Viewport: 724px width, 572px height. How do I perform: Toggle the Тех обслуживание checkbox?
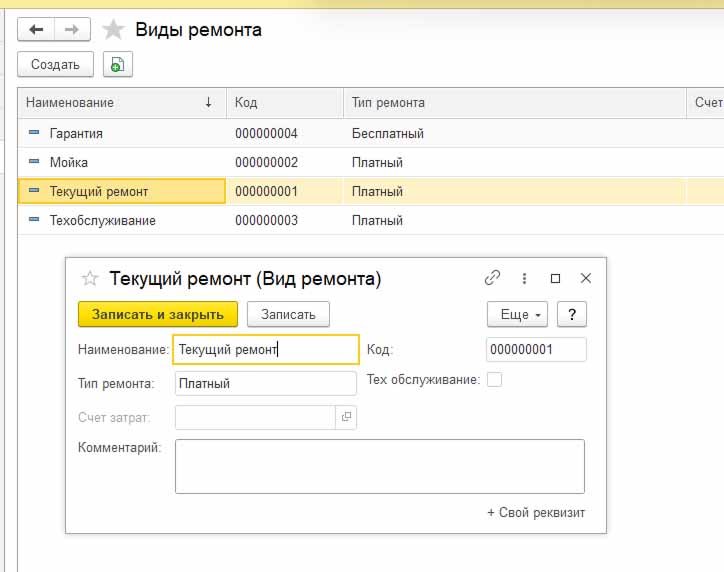[494, 380]
